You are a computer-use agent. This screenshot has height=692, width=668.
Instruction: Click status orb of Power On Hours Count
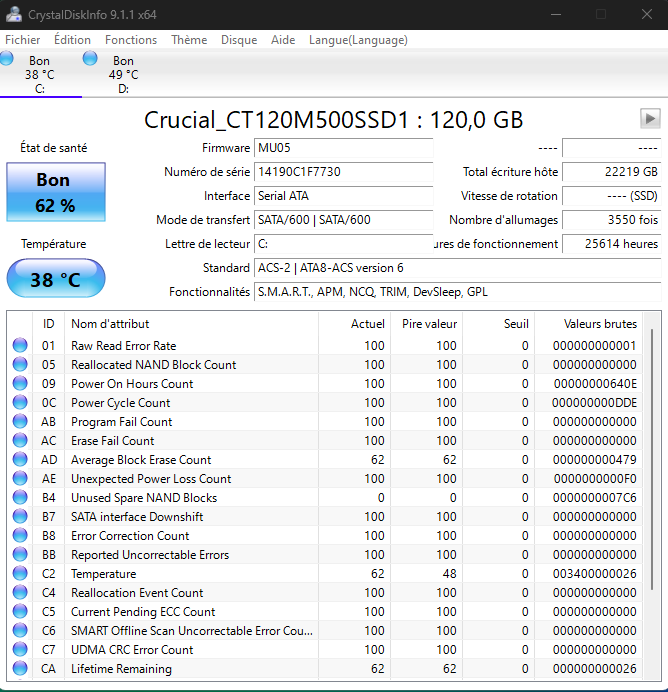pyautogui.click(x=20, y=383)
